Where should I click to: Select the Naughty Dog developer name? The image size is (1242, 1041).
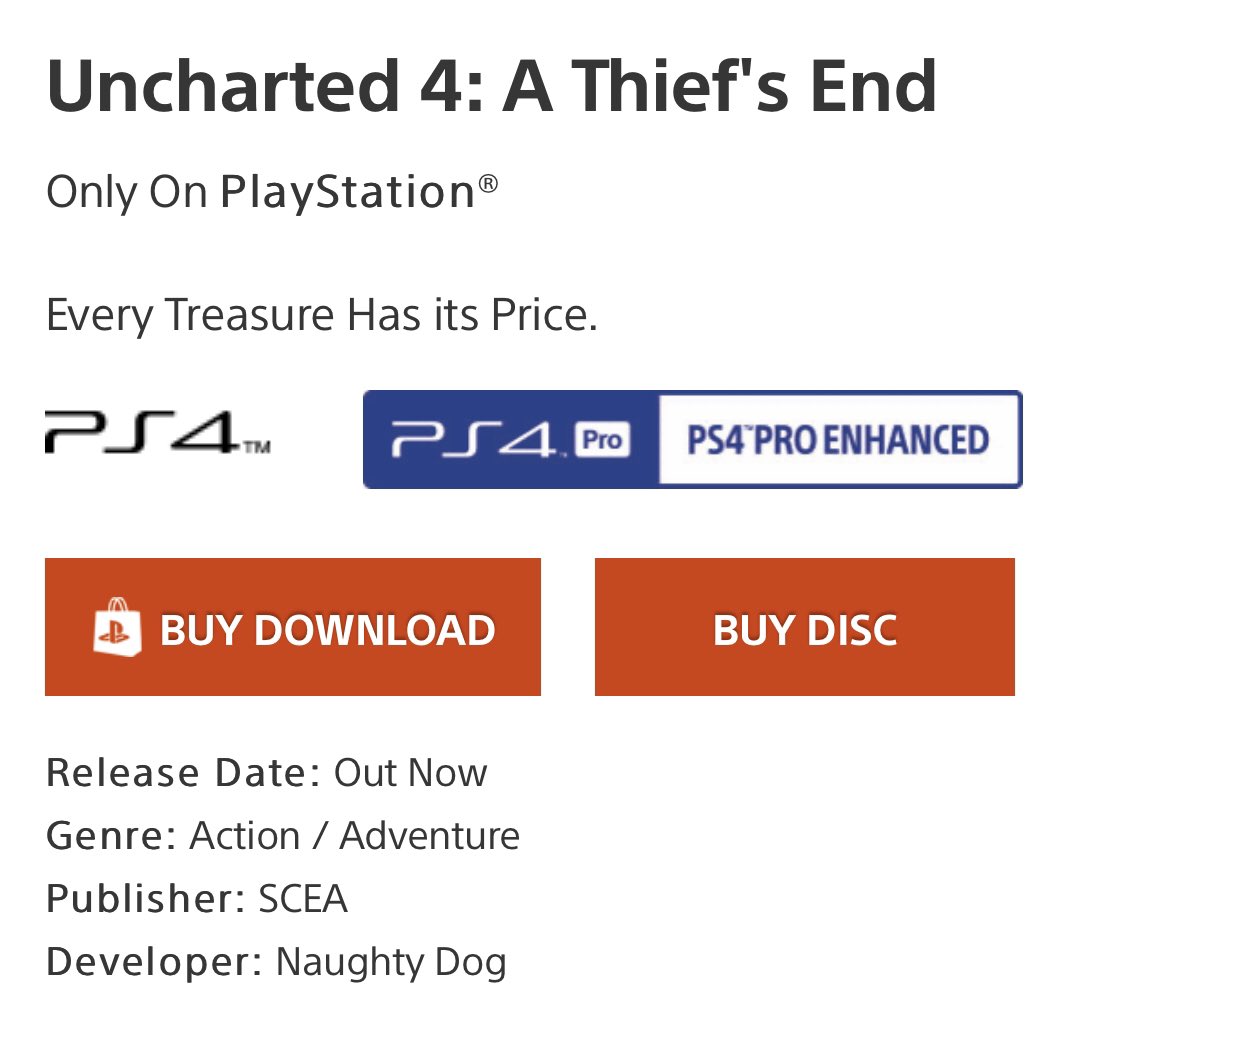point(391,962)
